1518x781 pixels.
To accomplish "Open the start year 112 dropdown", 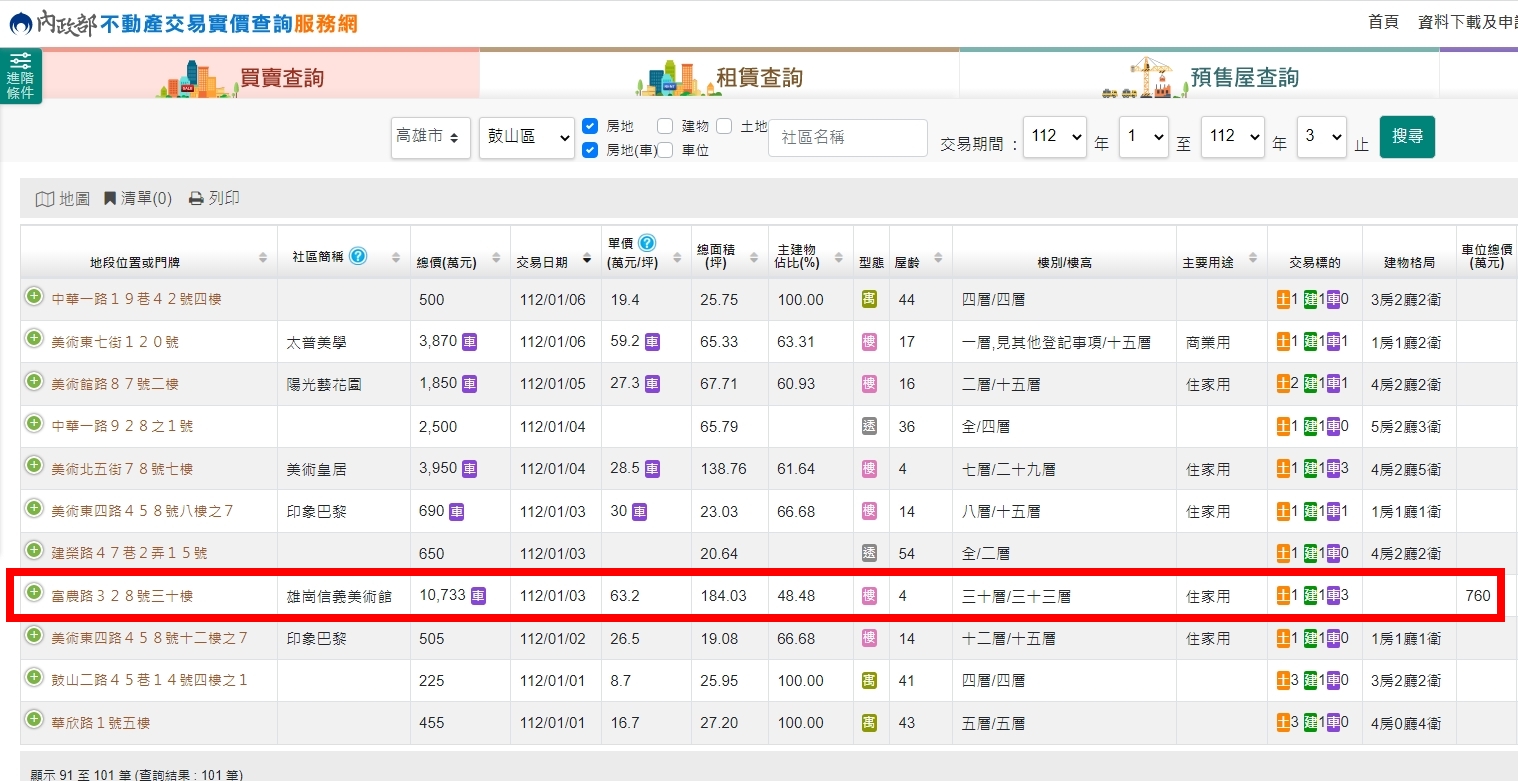I will click(1054, 136).
